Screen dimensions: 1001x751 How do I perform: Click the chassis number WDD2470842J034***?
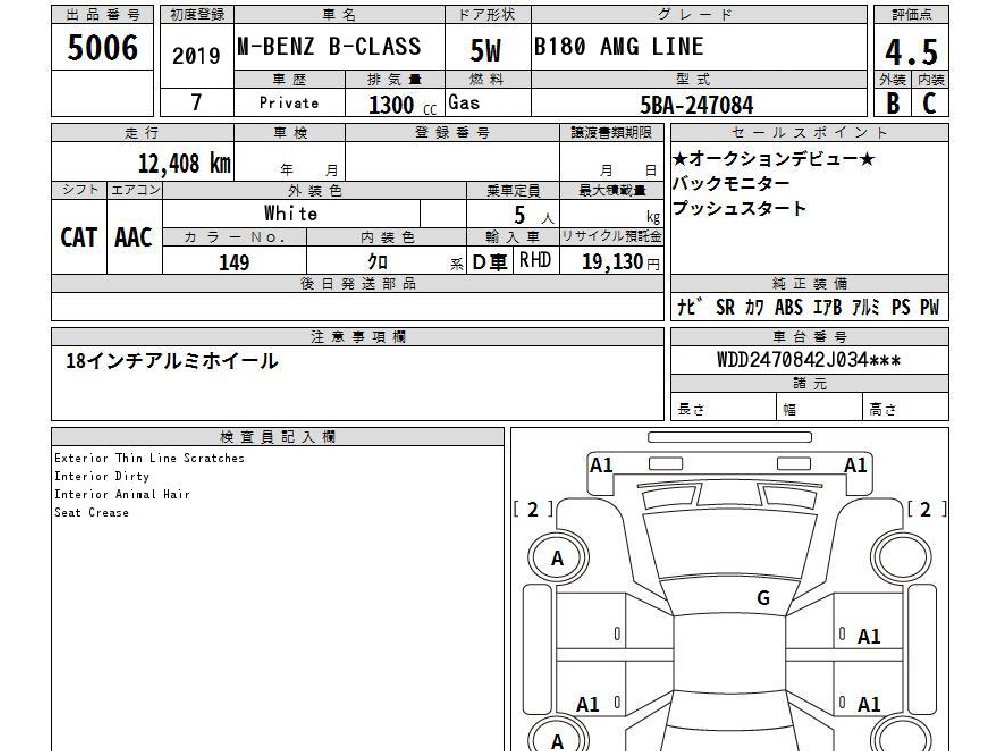click(809, 360)
